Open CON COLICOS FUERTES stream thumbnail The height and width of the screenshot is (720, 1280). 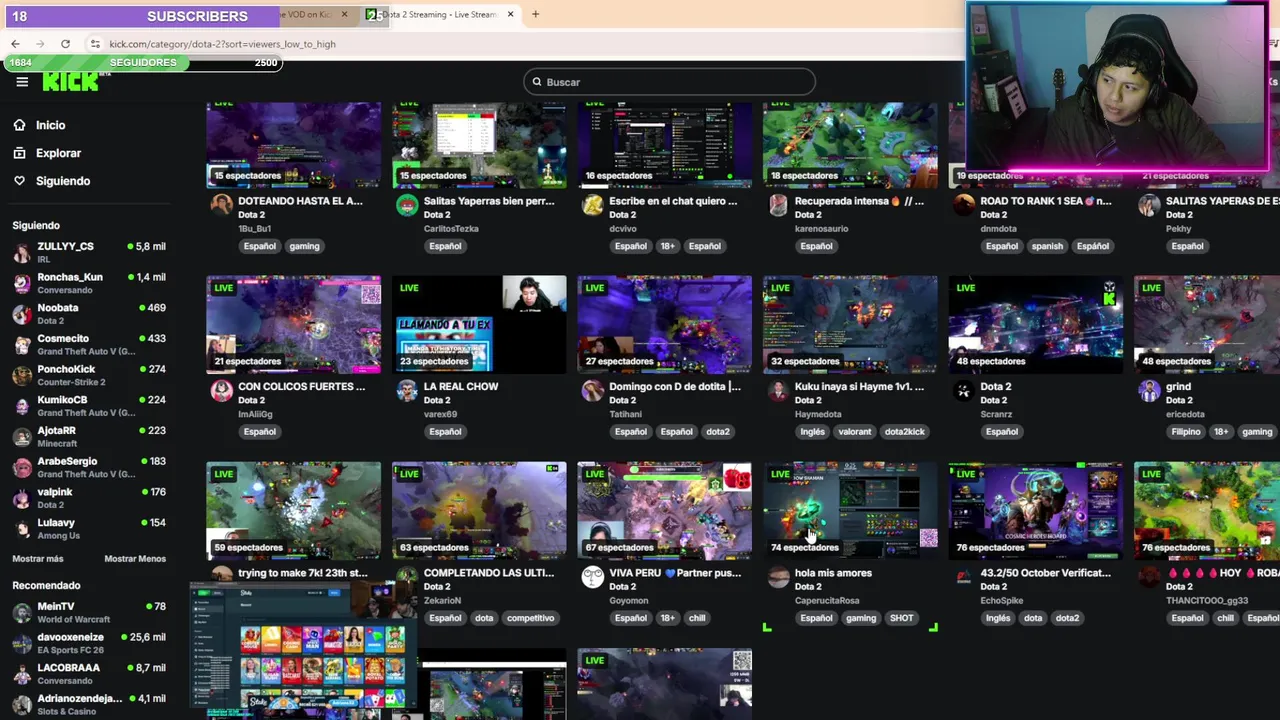click(293, 324)
